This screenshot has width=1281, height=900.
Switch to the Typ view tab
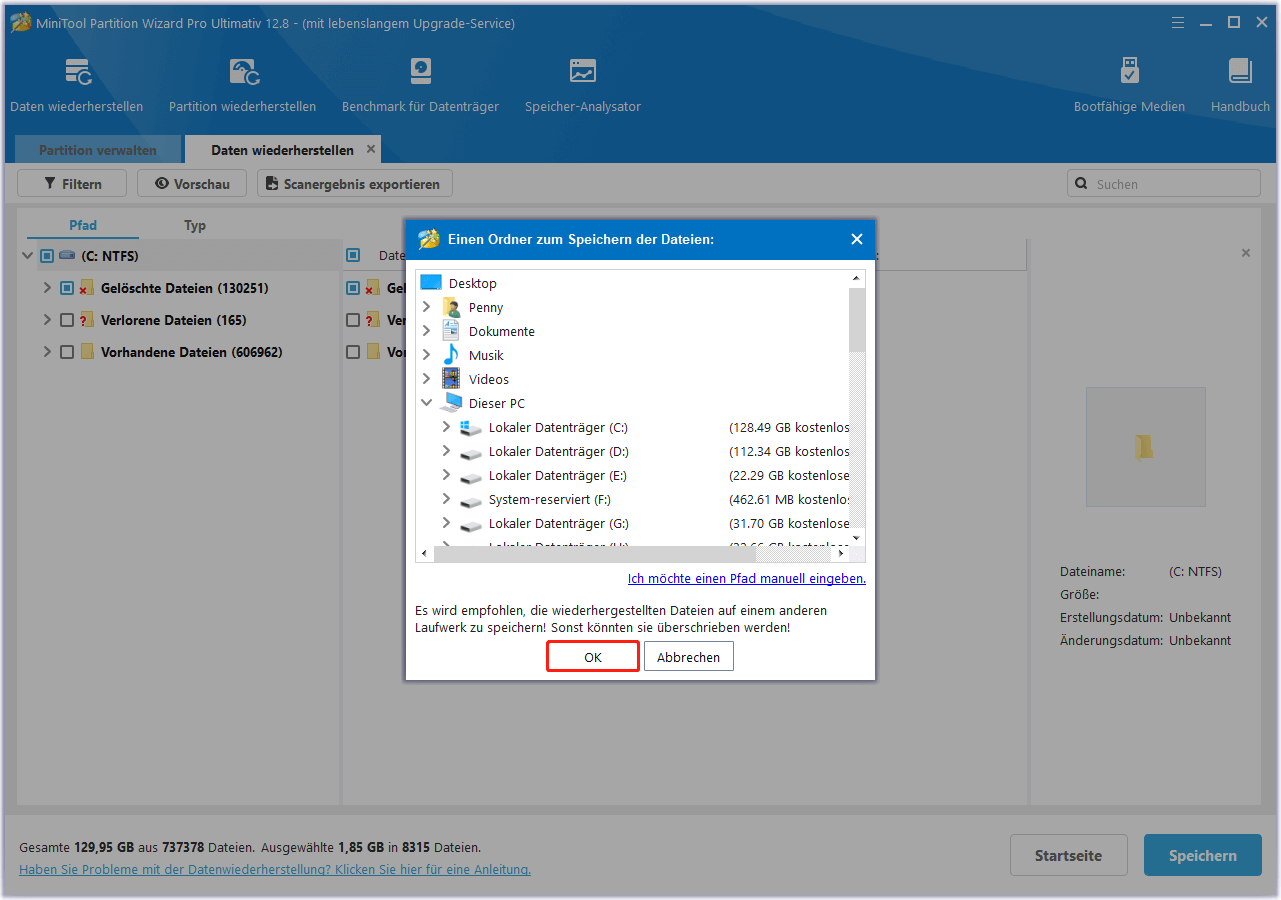point(195,225)
